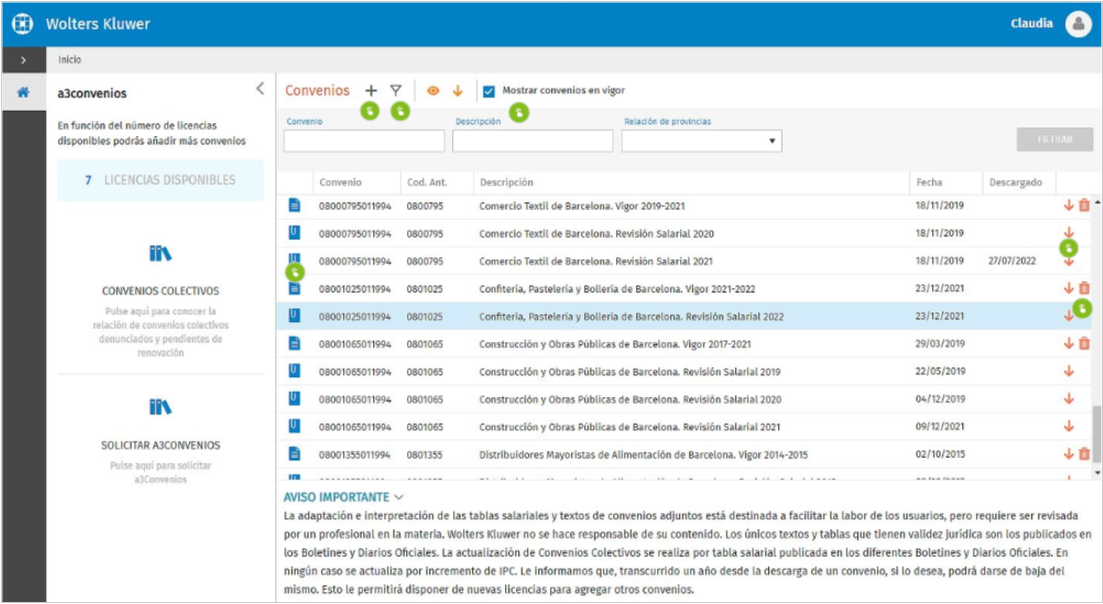The image size is (1103, 604).
Task: Download Construcción Revisión Salarial 2021
Action: point(1069,426)
